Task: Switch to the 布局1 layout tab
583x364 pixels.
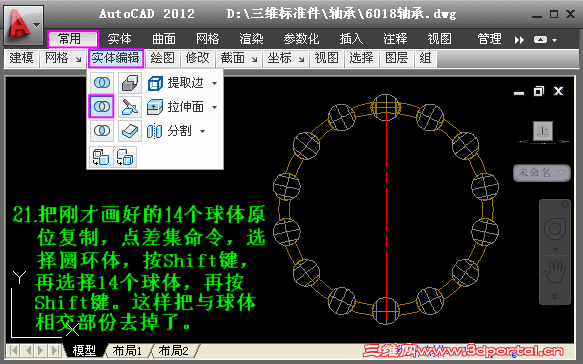Action: [x=127, y=350]
